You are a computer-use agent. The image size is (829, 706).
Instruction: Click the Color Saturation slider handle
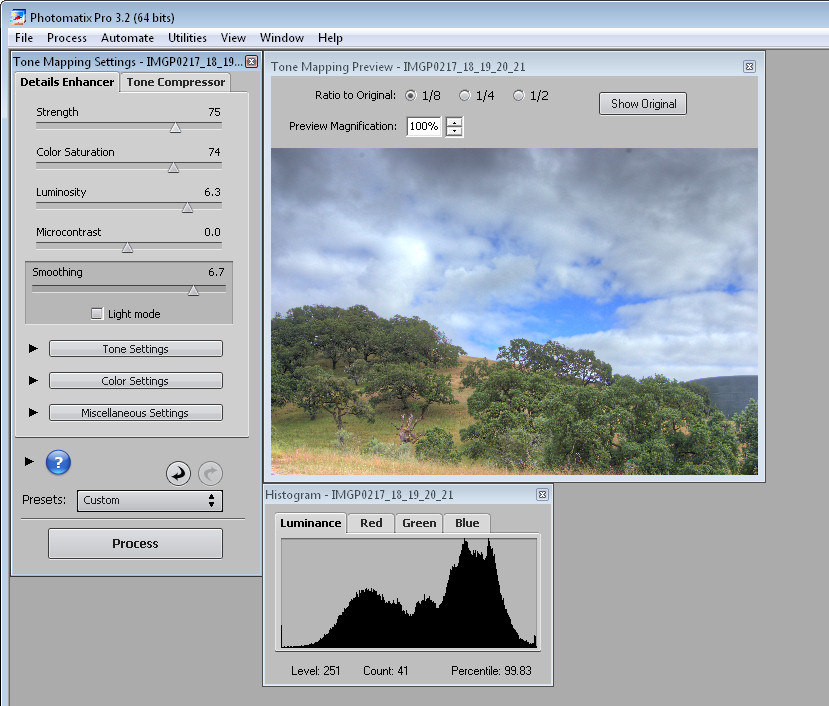point(173,168)
